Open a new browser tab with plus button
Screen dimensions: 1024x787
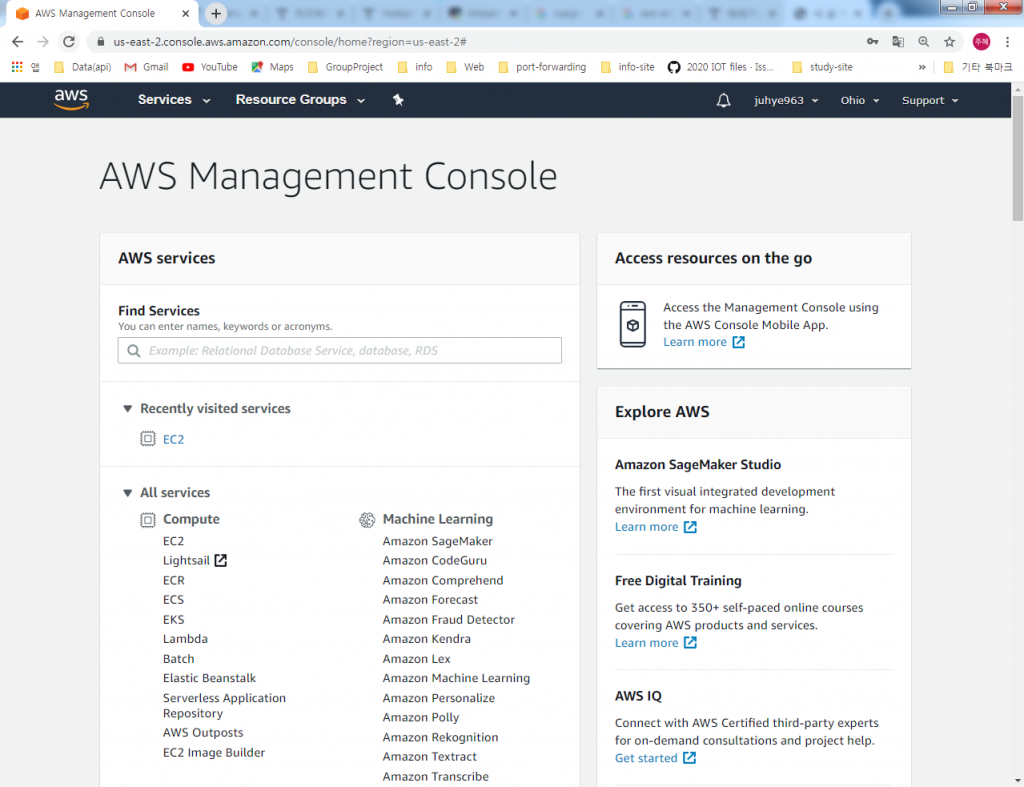(216, 13)
